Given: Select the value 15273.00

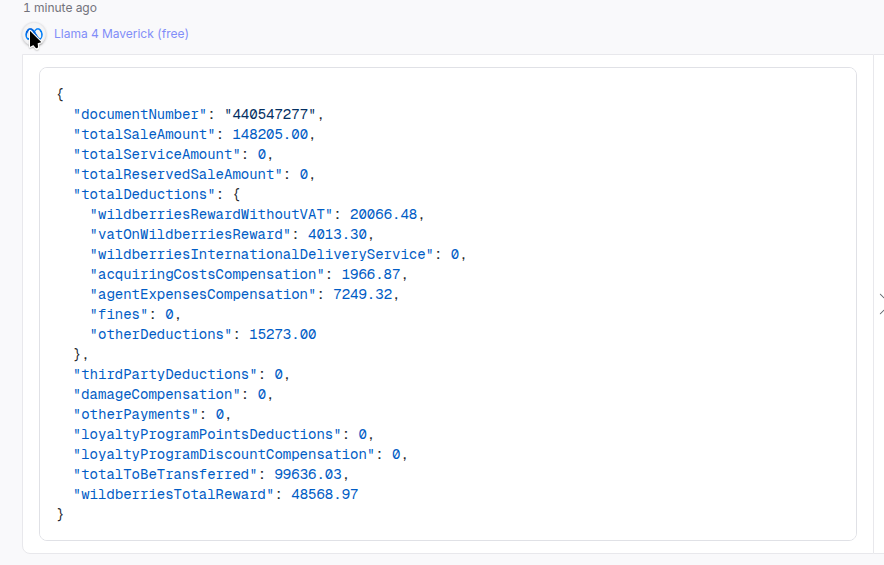Looking at the screenshot, I should 282,334.
